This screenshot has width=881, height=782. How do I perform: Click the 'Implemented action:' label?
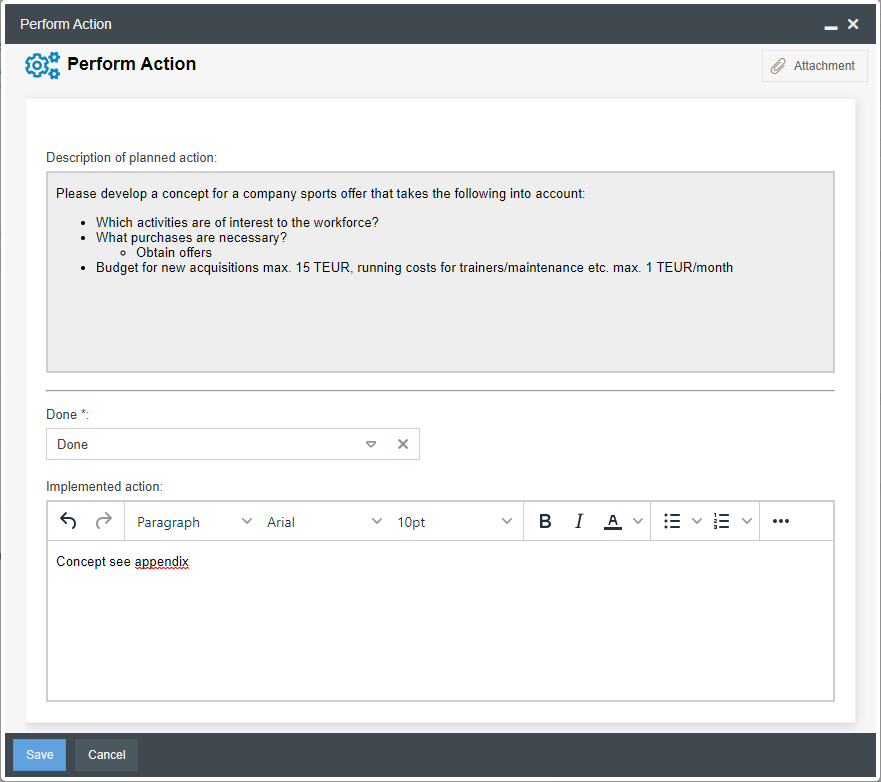coord(105,487)
